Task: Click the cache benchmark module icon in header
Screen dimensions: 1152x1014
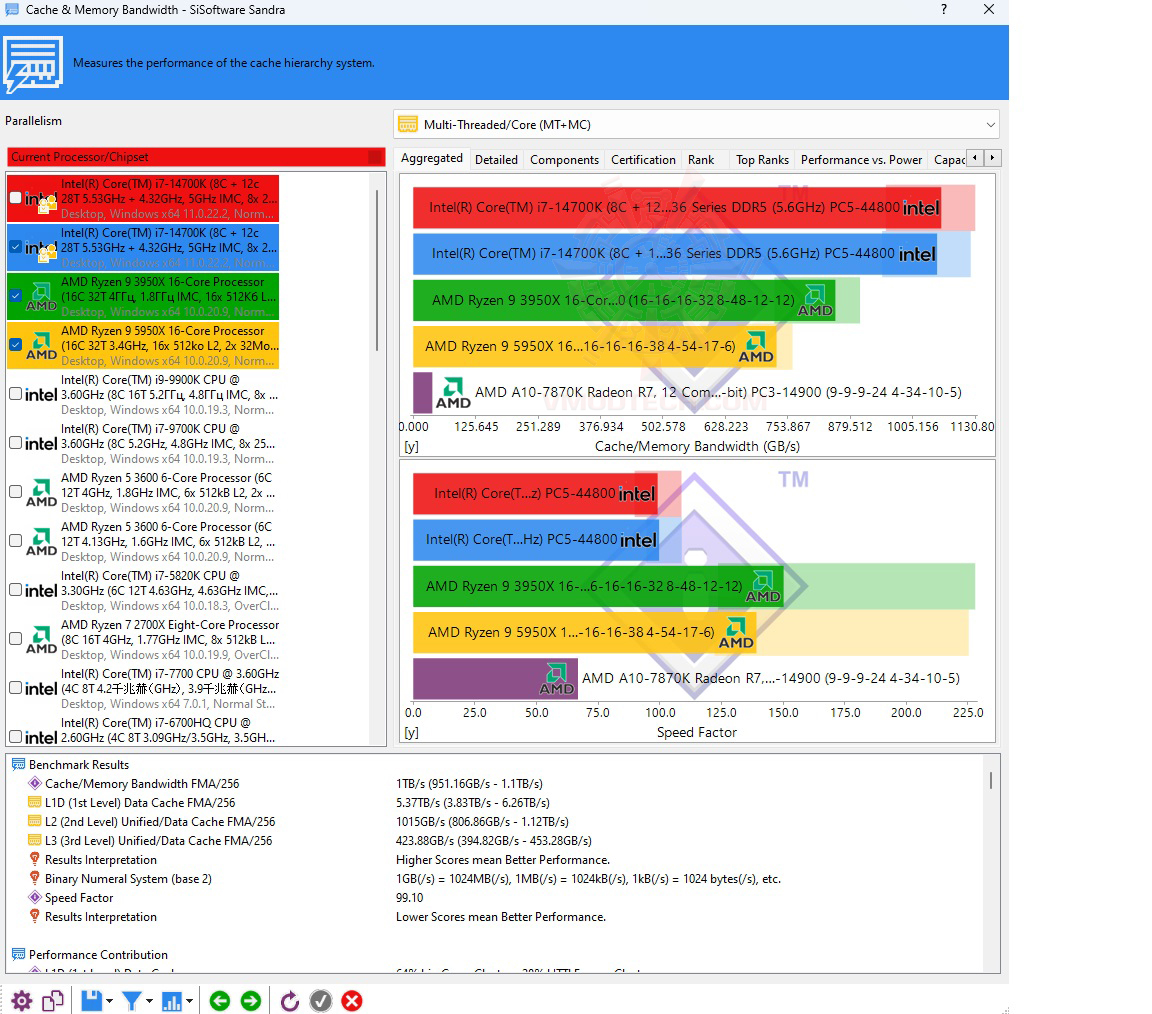Action: (32, 65)
